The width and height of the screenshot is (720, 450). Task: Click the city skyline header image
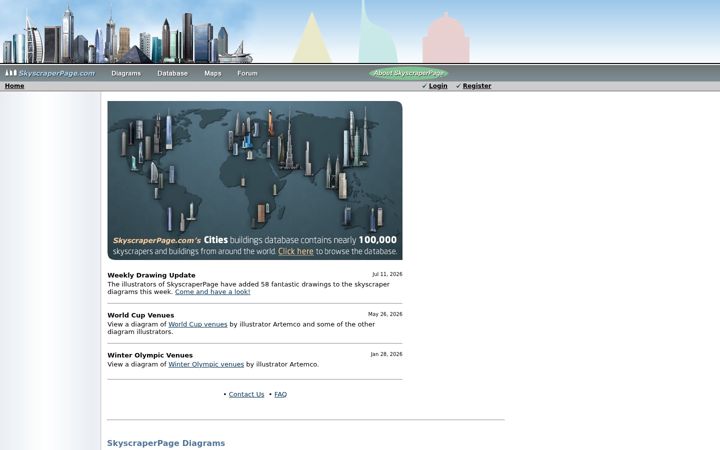click(x=128, y=34)
